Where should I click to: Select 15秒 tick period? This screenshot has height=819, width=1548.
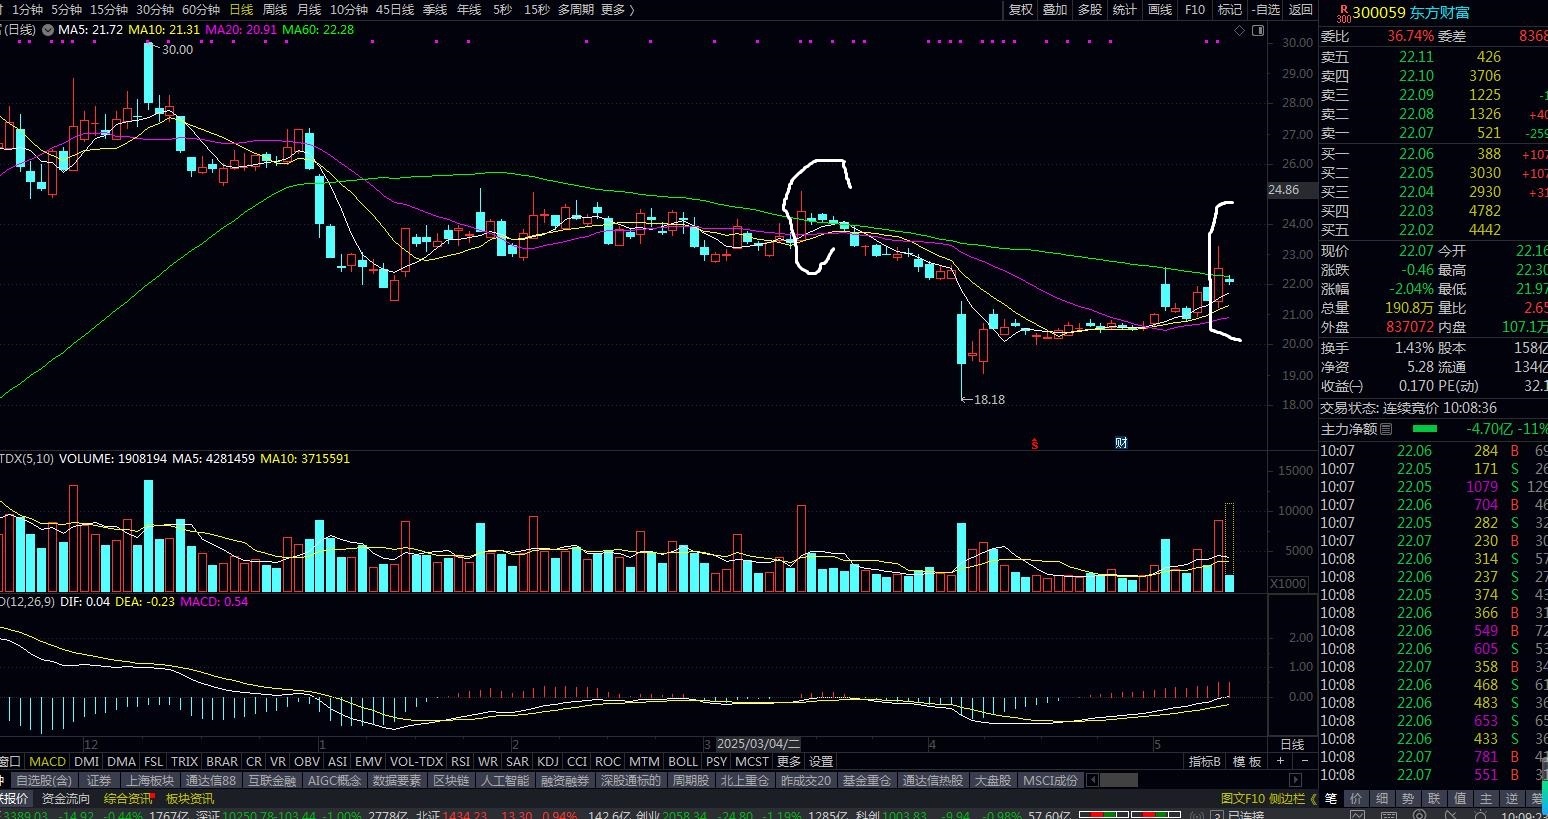[536, 9]
